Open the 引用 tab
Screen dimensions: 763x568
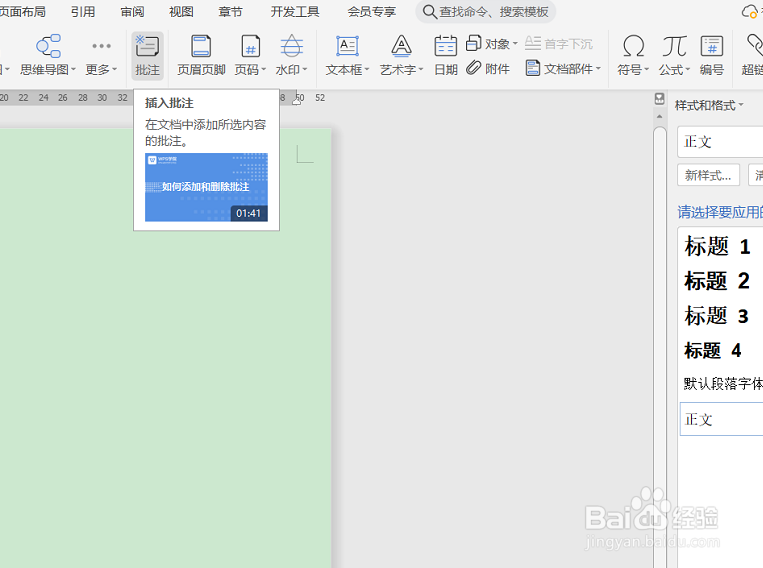(x=83, y=12)
